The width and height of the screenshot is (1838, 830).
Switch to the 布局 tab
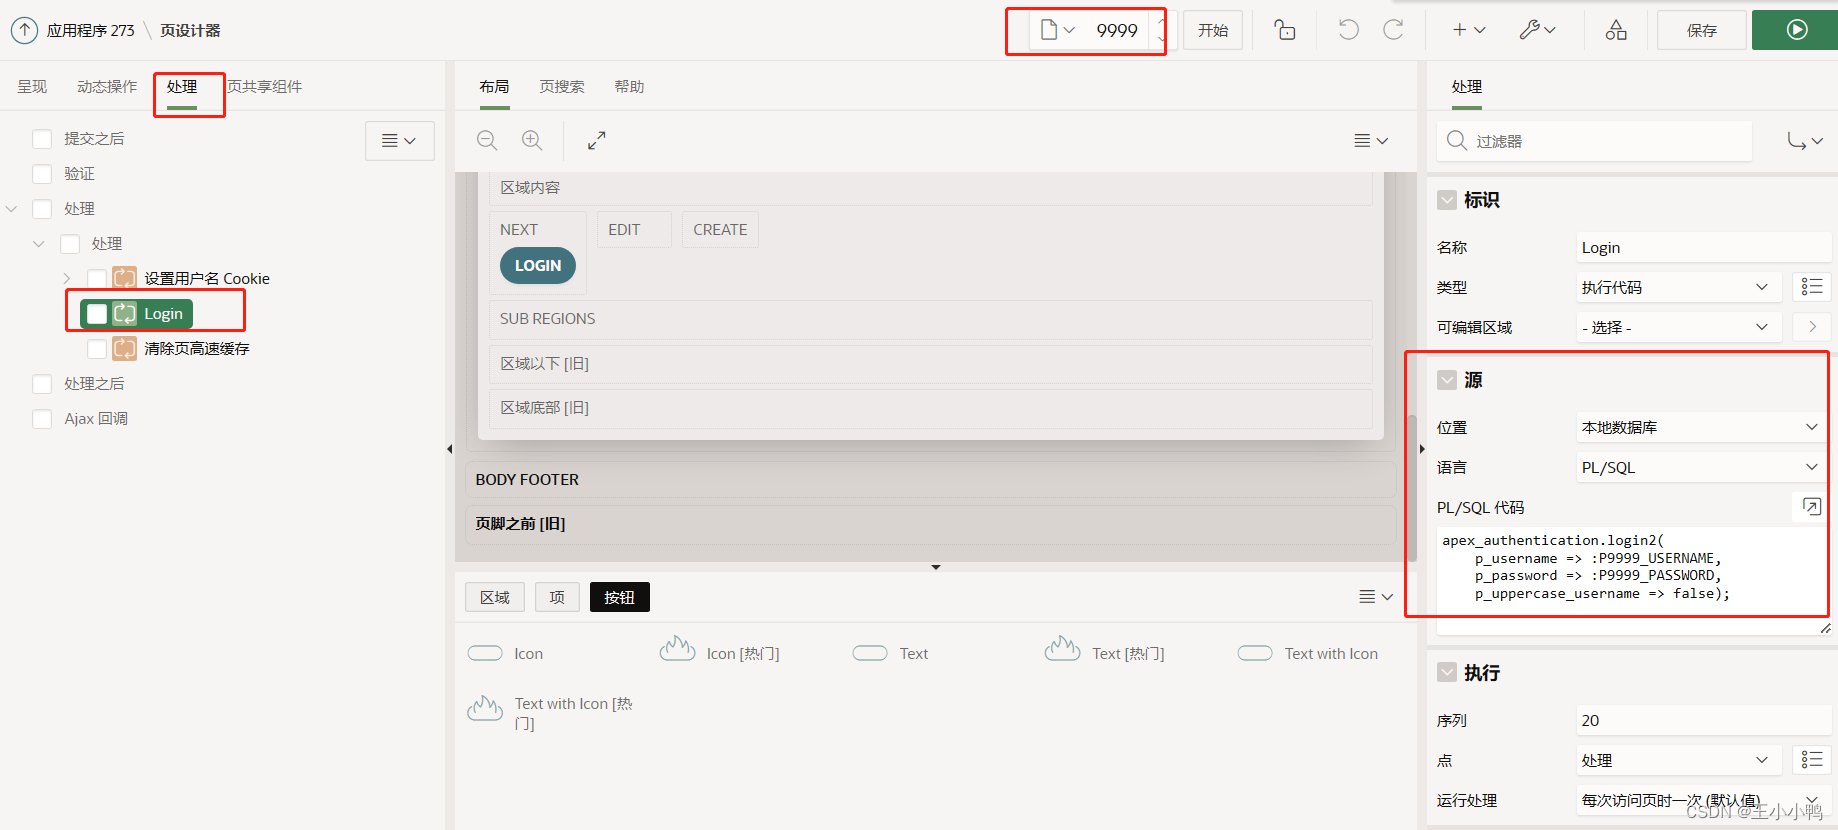coord(494,87)
